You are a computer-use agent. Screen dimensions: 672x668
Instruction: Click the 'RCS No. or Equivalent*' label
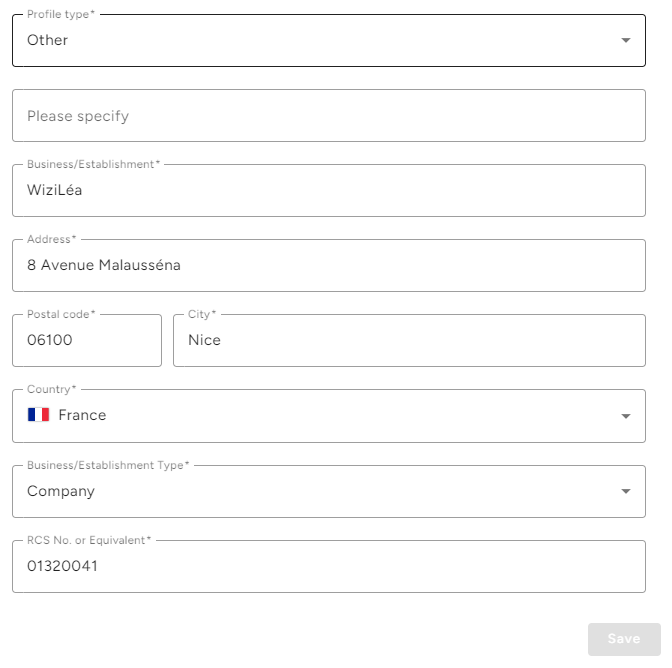coord(89,540)
